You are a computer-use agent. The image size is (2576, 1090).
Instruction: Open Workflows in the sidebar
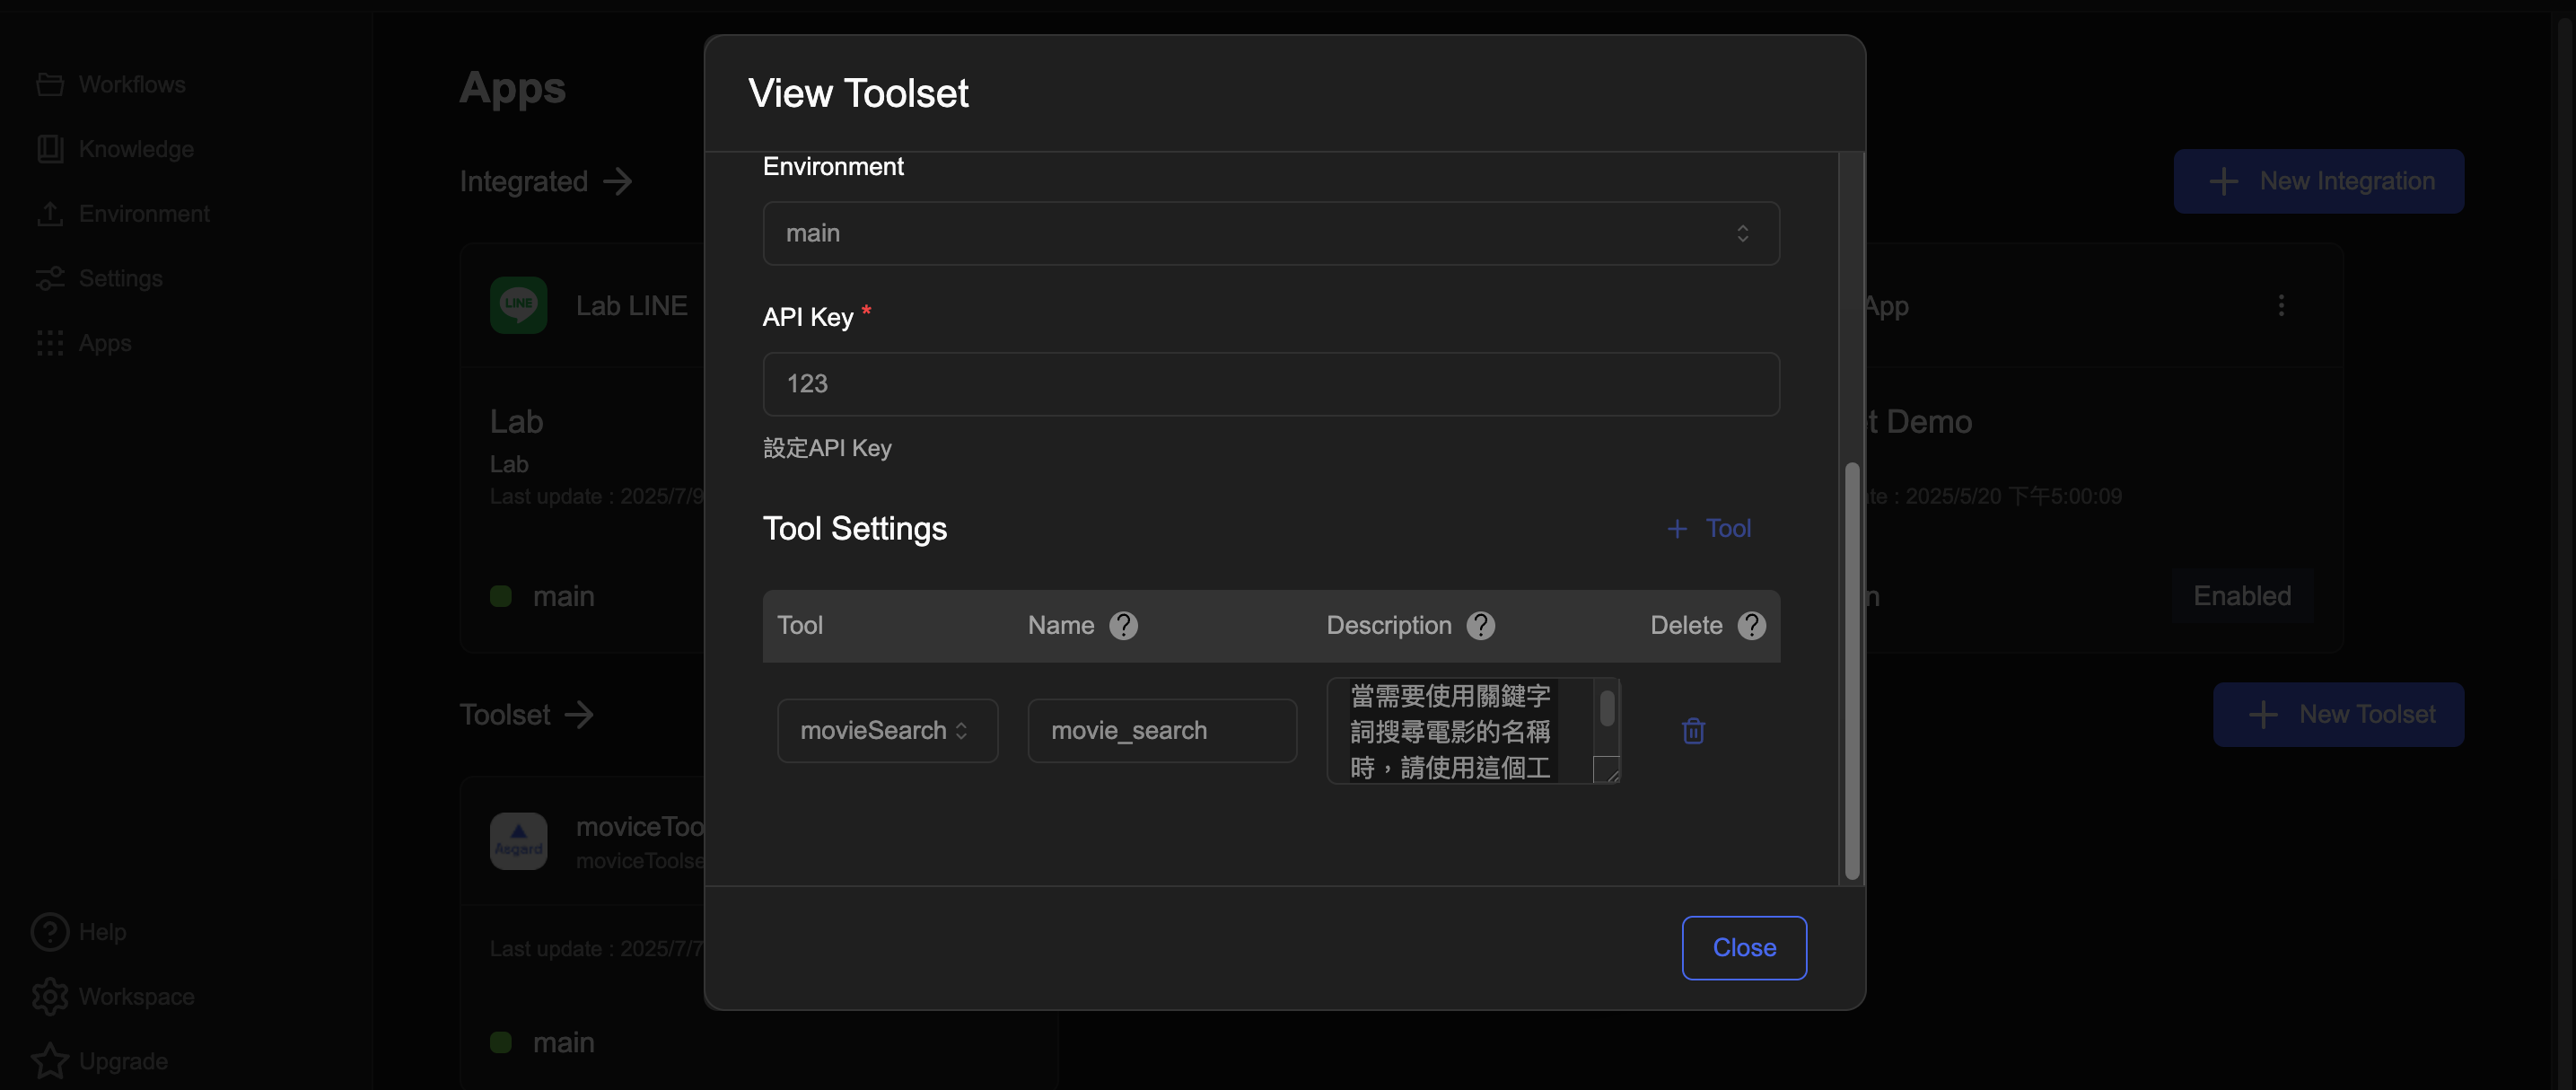tap(131, 84)
